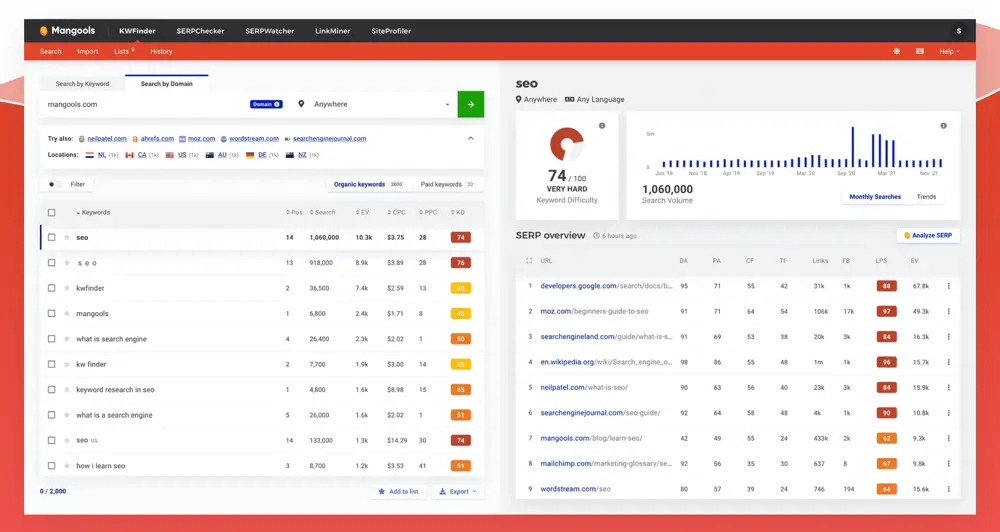Click the KD 74 badge for seo row
Image resolution: width=1000 pixels, height=532 pixels.
click(460, 237)
